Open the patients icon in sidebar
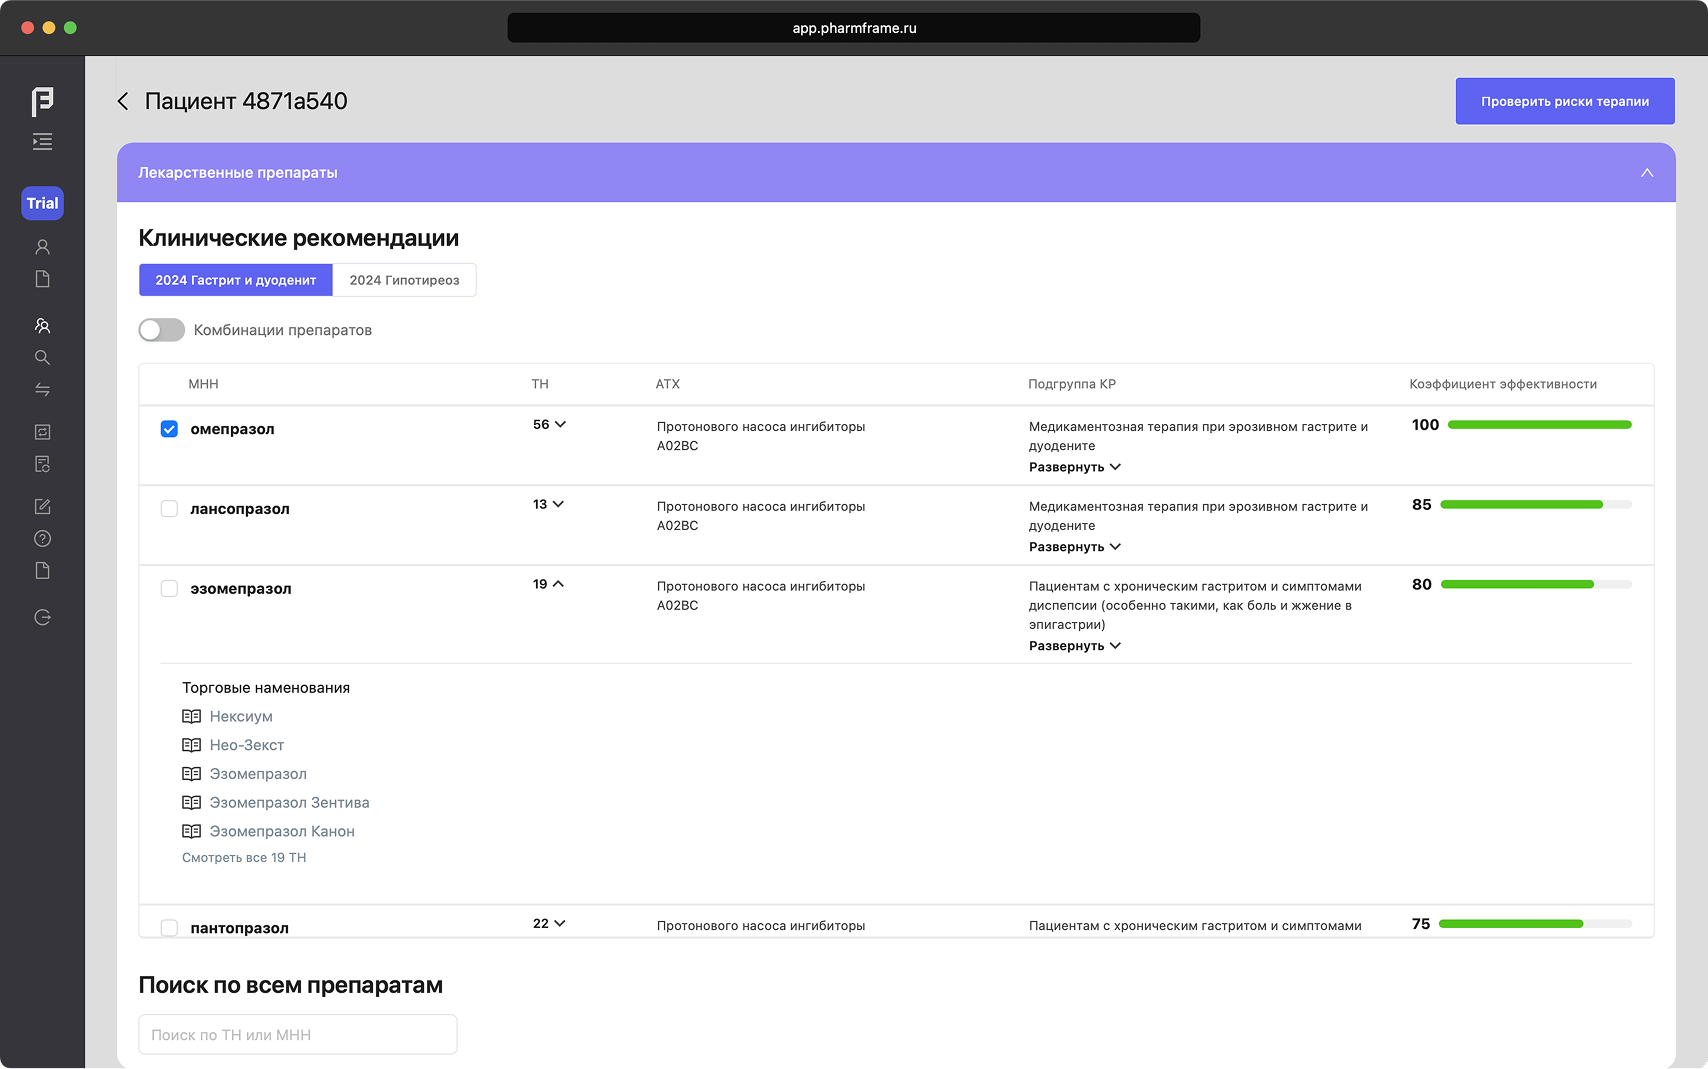 click(x=42, y=326)
